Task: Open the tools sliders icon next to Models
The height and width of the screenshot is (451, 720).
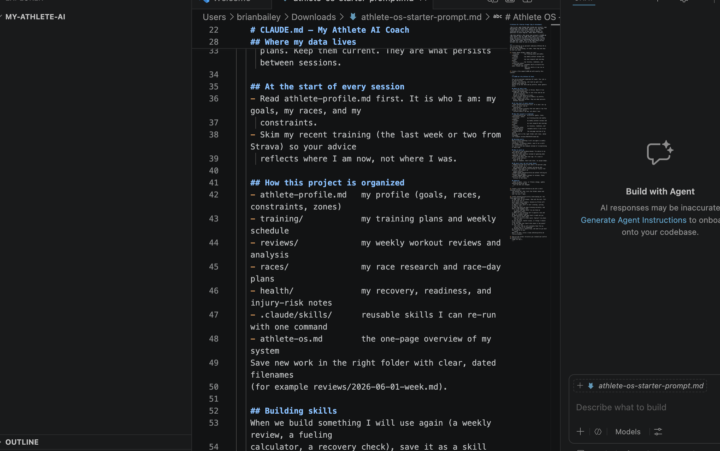Action: (x=658, y=432)
